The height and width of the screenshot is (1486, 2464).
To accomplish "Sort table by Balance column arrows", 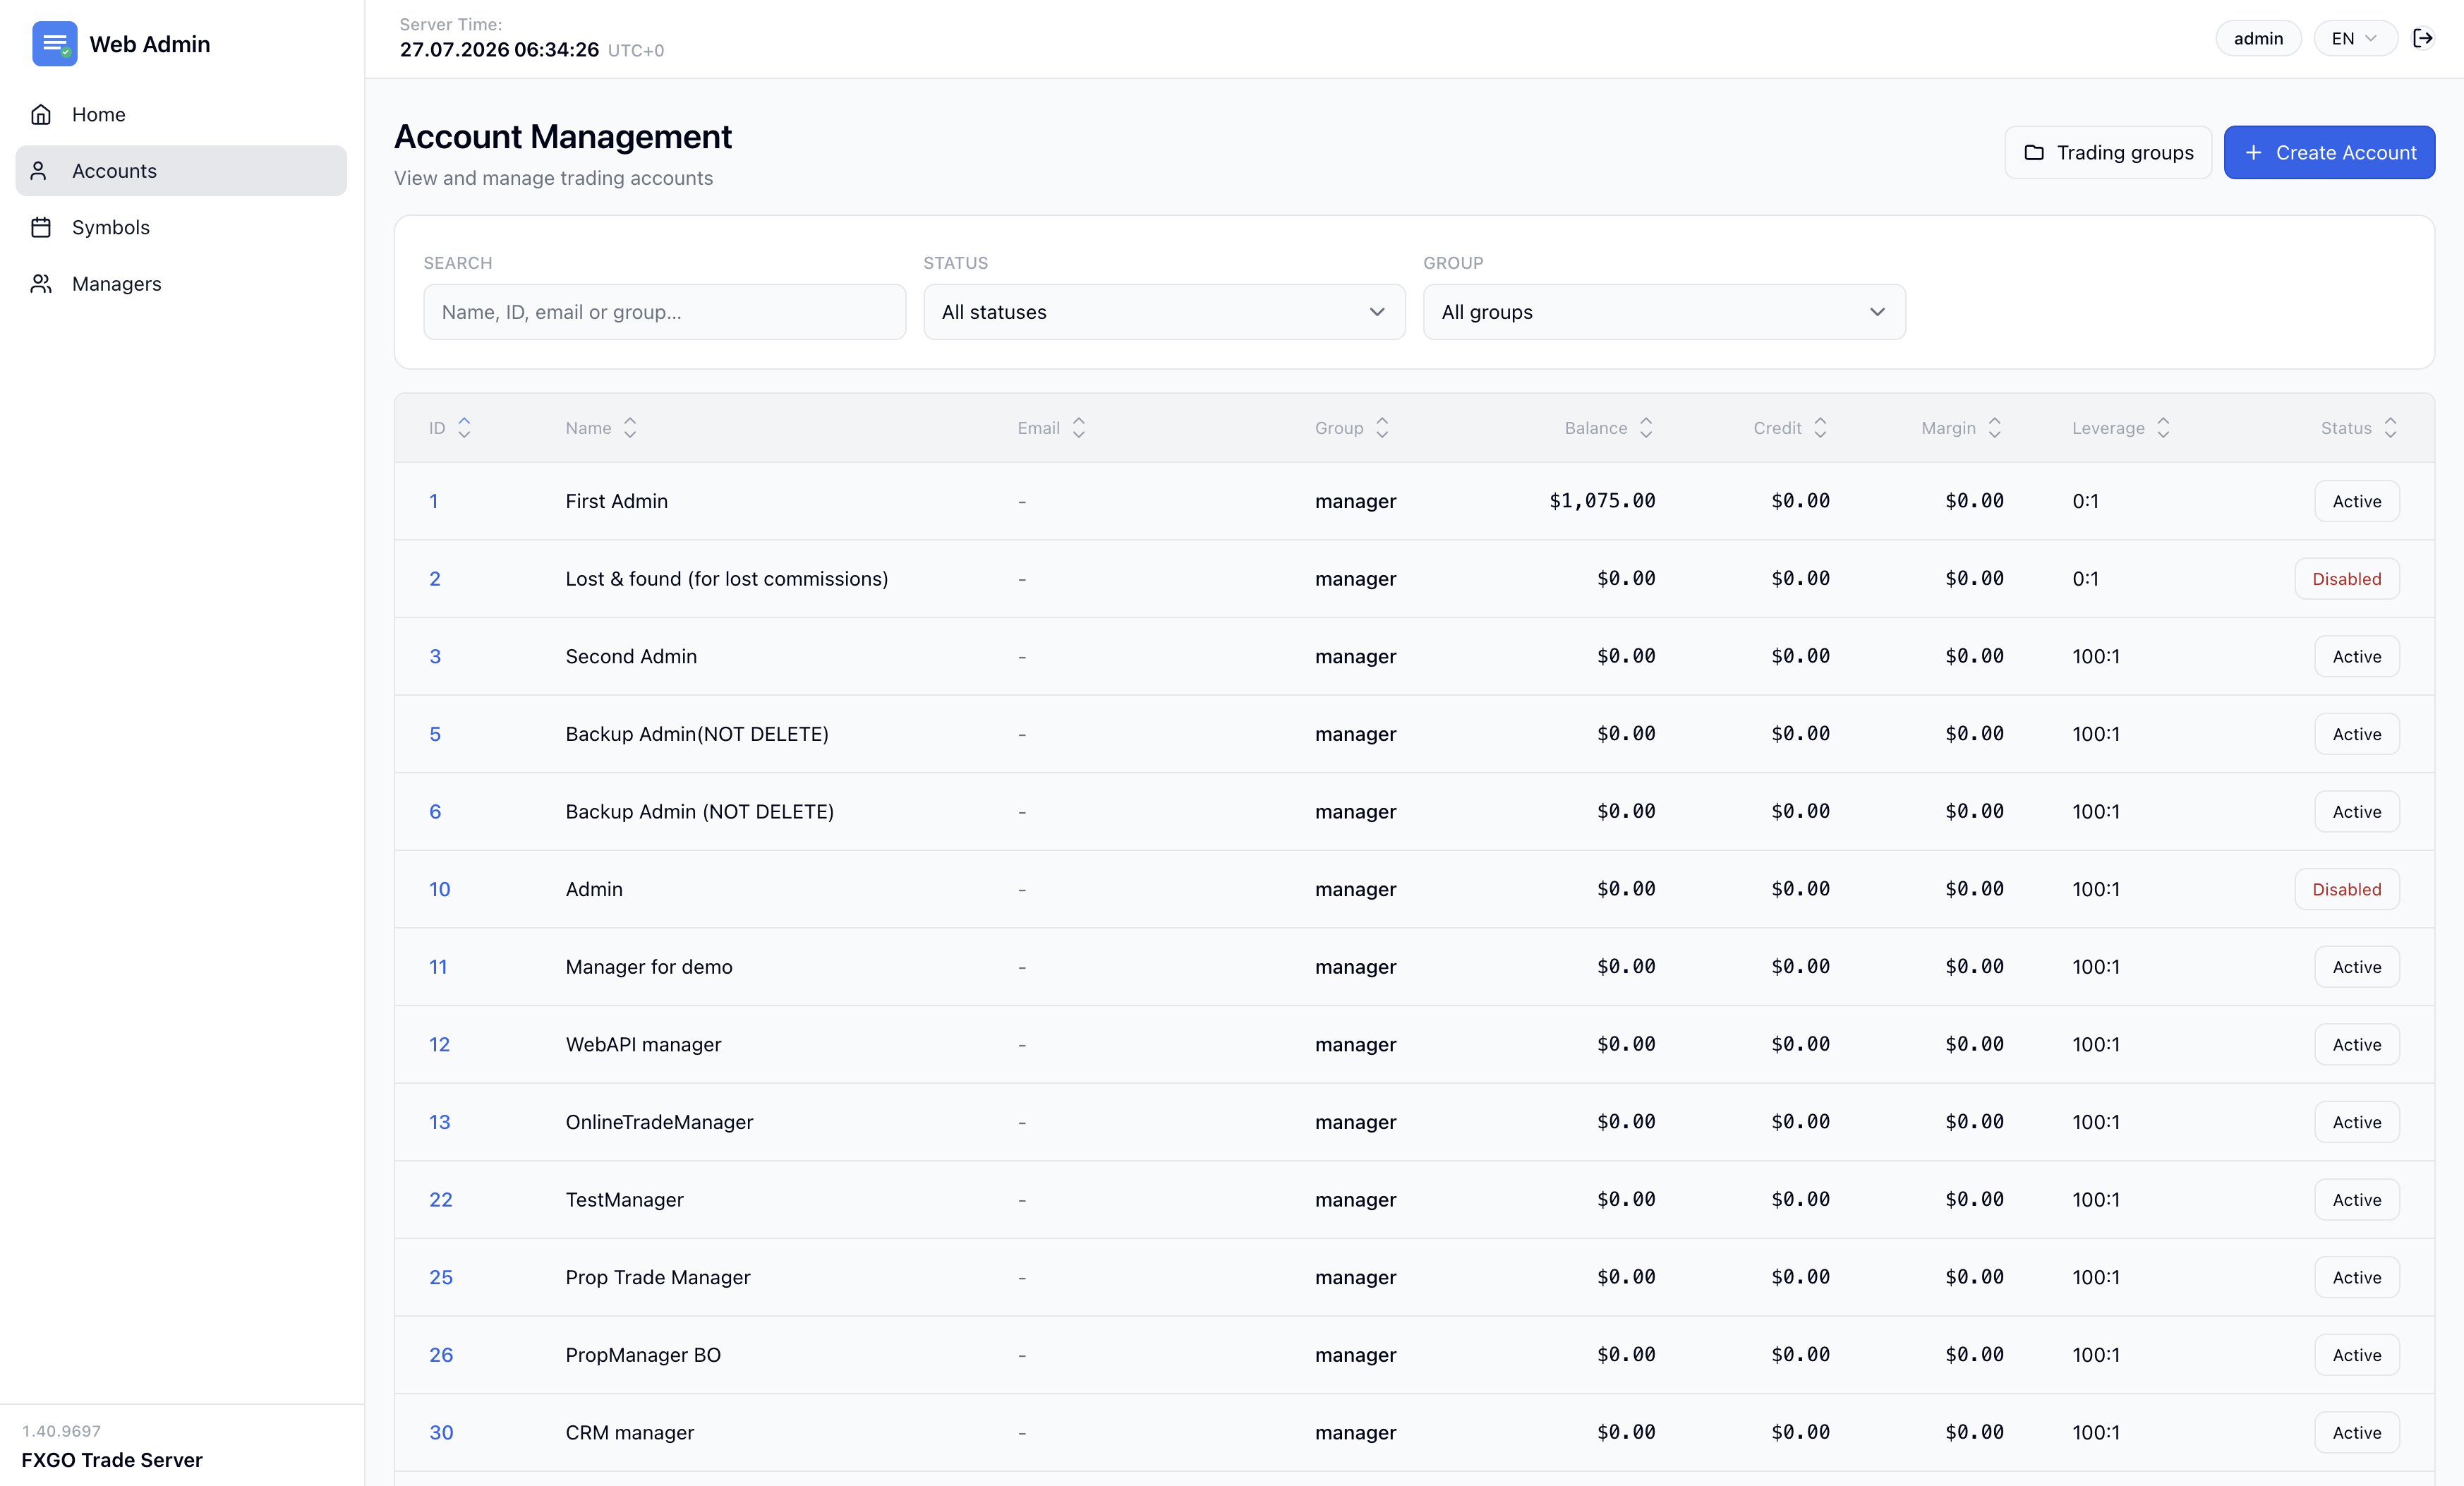I will pos(1646,428).
